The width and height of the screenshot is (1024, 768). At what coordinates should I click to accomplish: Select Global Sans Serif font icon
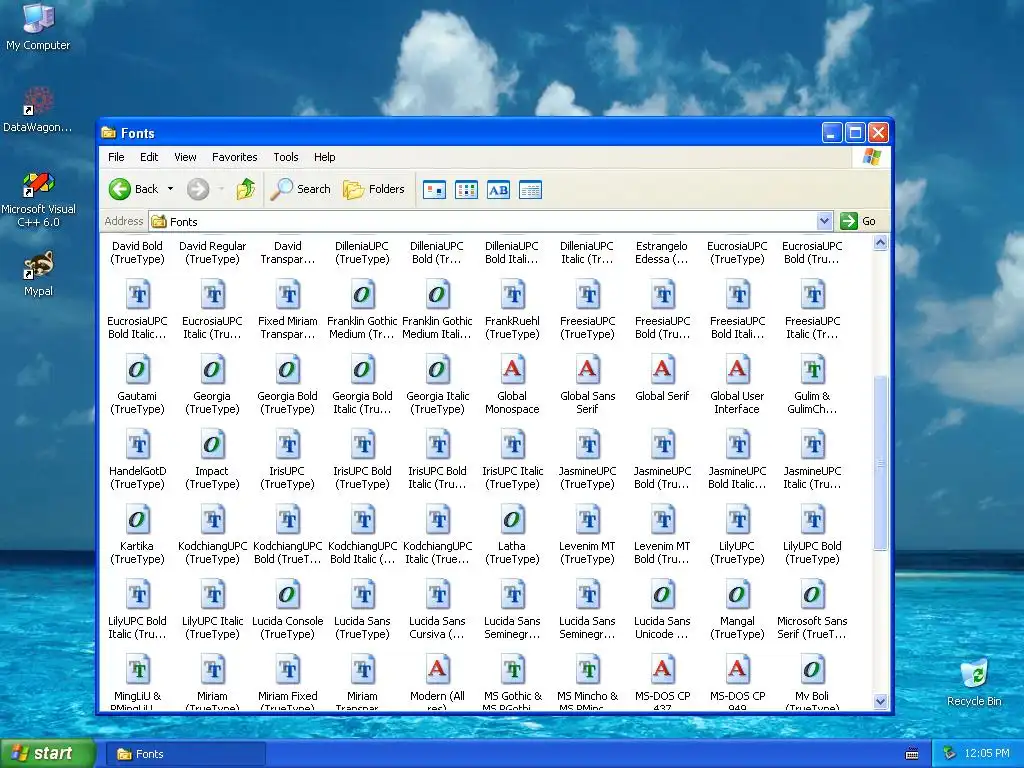point(588,370)
